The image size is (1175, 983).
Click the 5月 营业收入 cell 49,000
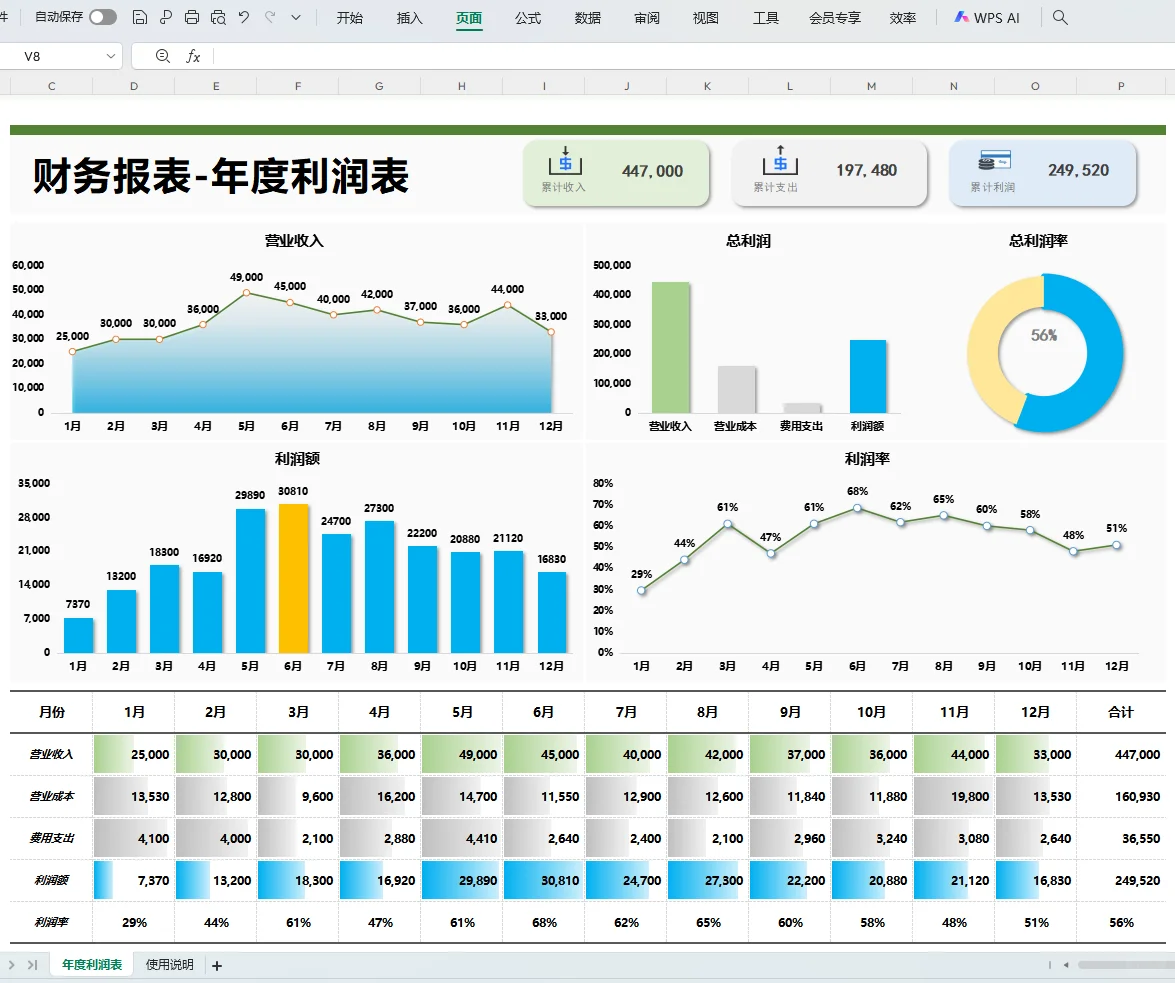pos(462,754)
